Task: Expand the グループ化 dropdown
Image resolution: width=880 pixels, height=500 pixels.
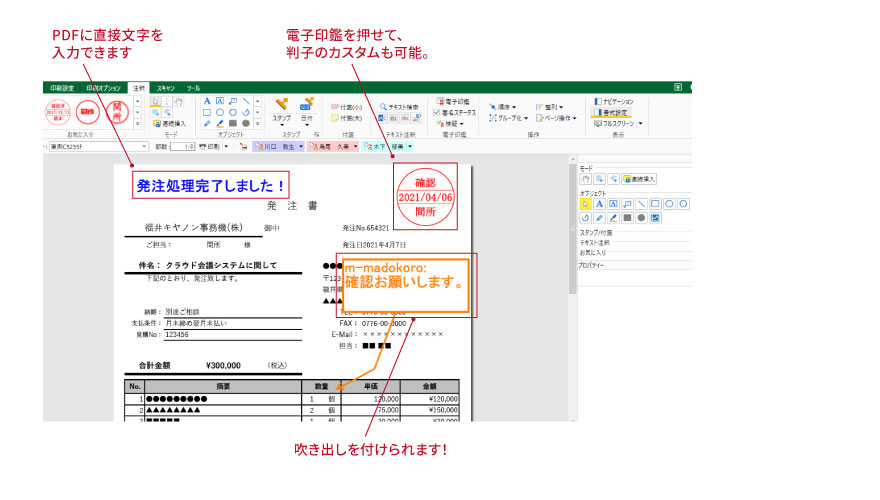Action: [x=508, y=118]
